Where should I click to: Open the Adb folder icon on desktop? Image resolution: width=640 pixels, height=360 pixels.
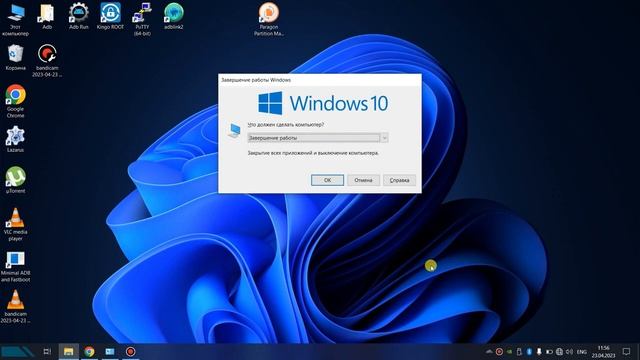pyautogui.click(x=47, y=16)
